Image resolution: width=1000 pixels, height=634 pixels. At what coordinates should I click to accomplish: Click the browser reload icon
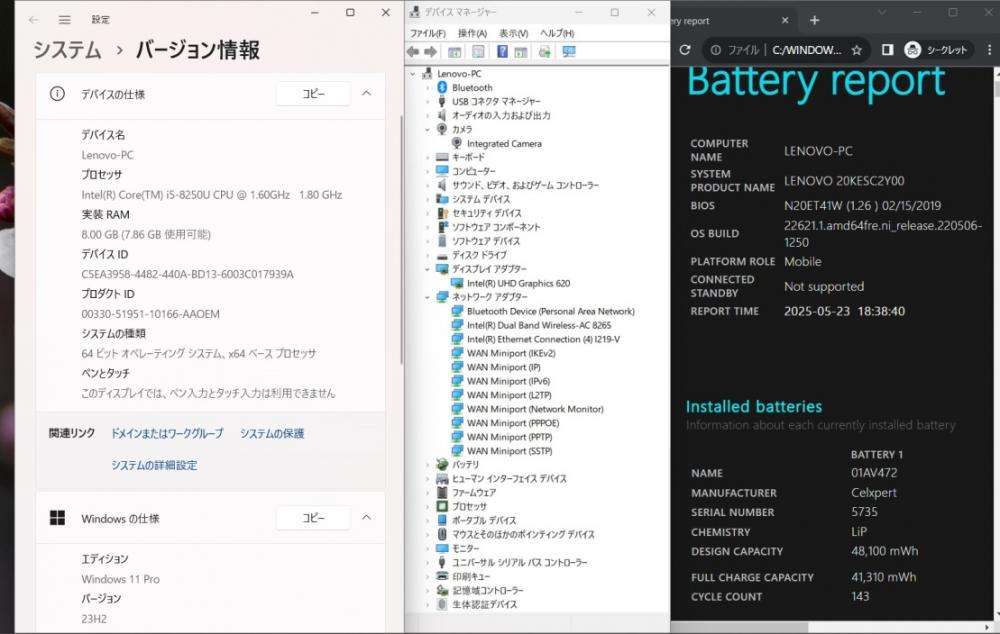tap(685, 50)
